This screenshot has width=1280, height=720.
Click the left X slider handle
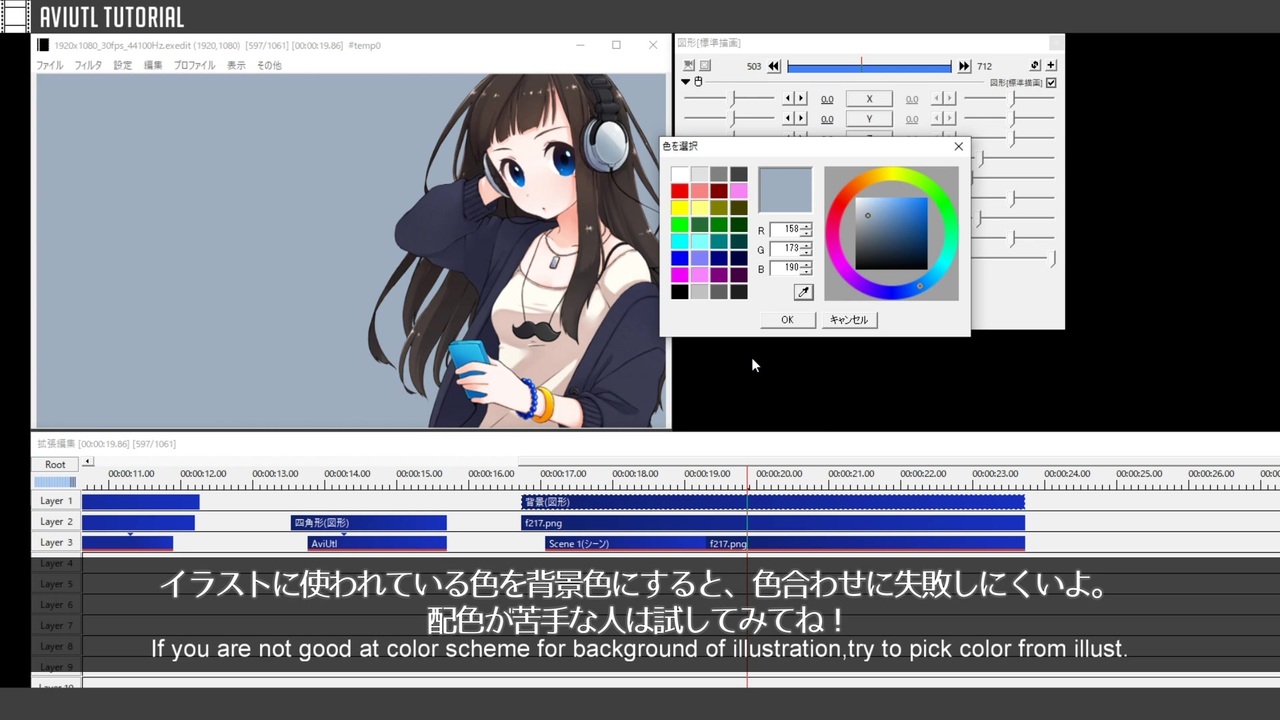pos(733,99)
